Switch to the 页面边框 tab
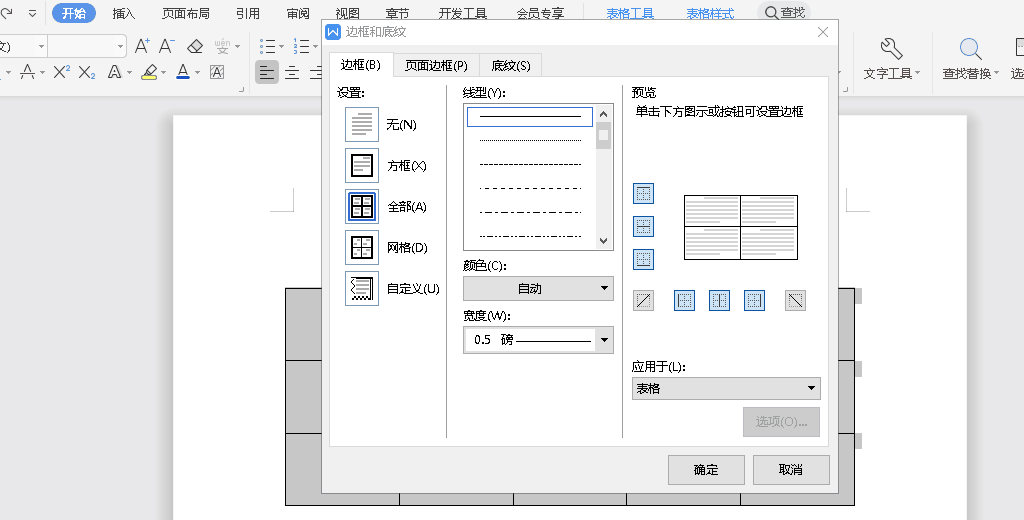This screenshot has height=520, width=1024. (x=436, y=66)
